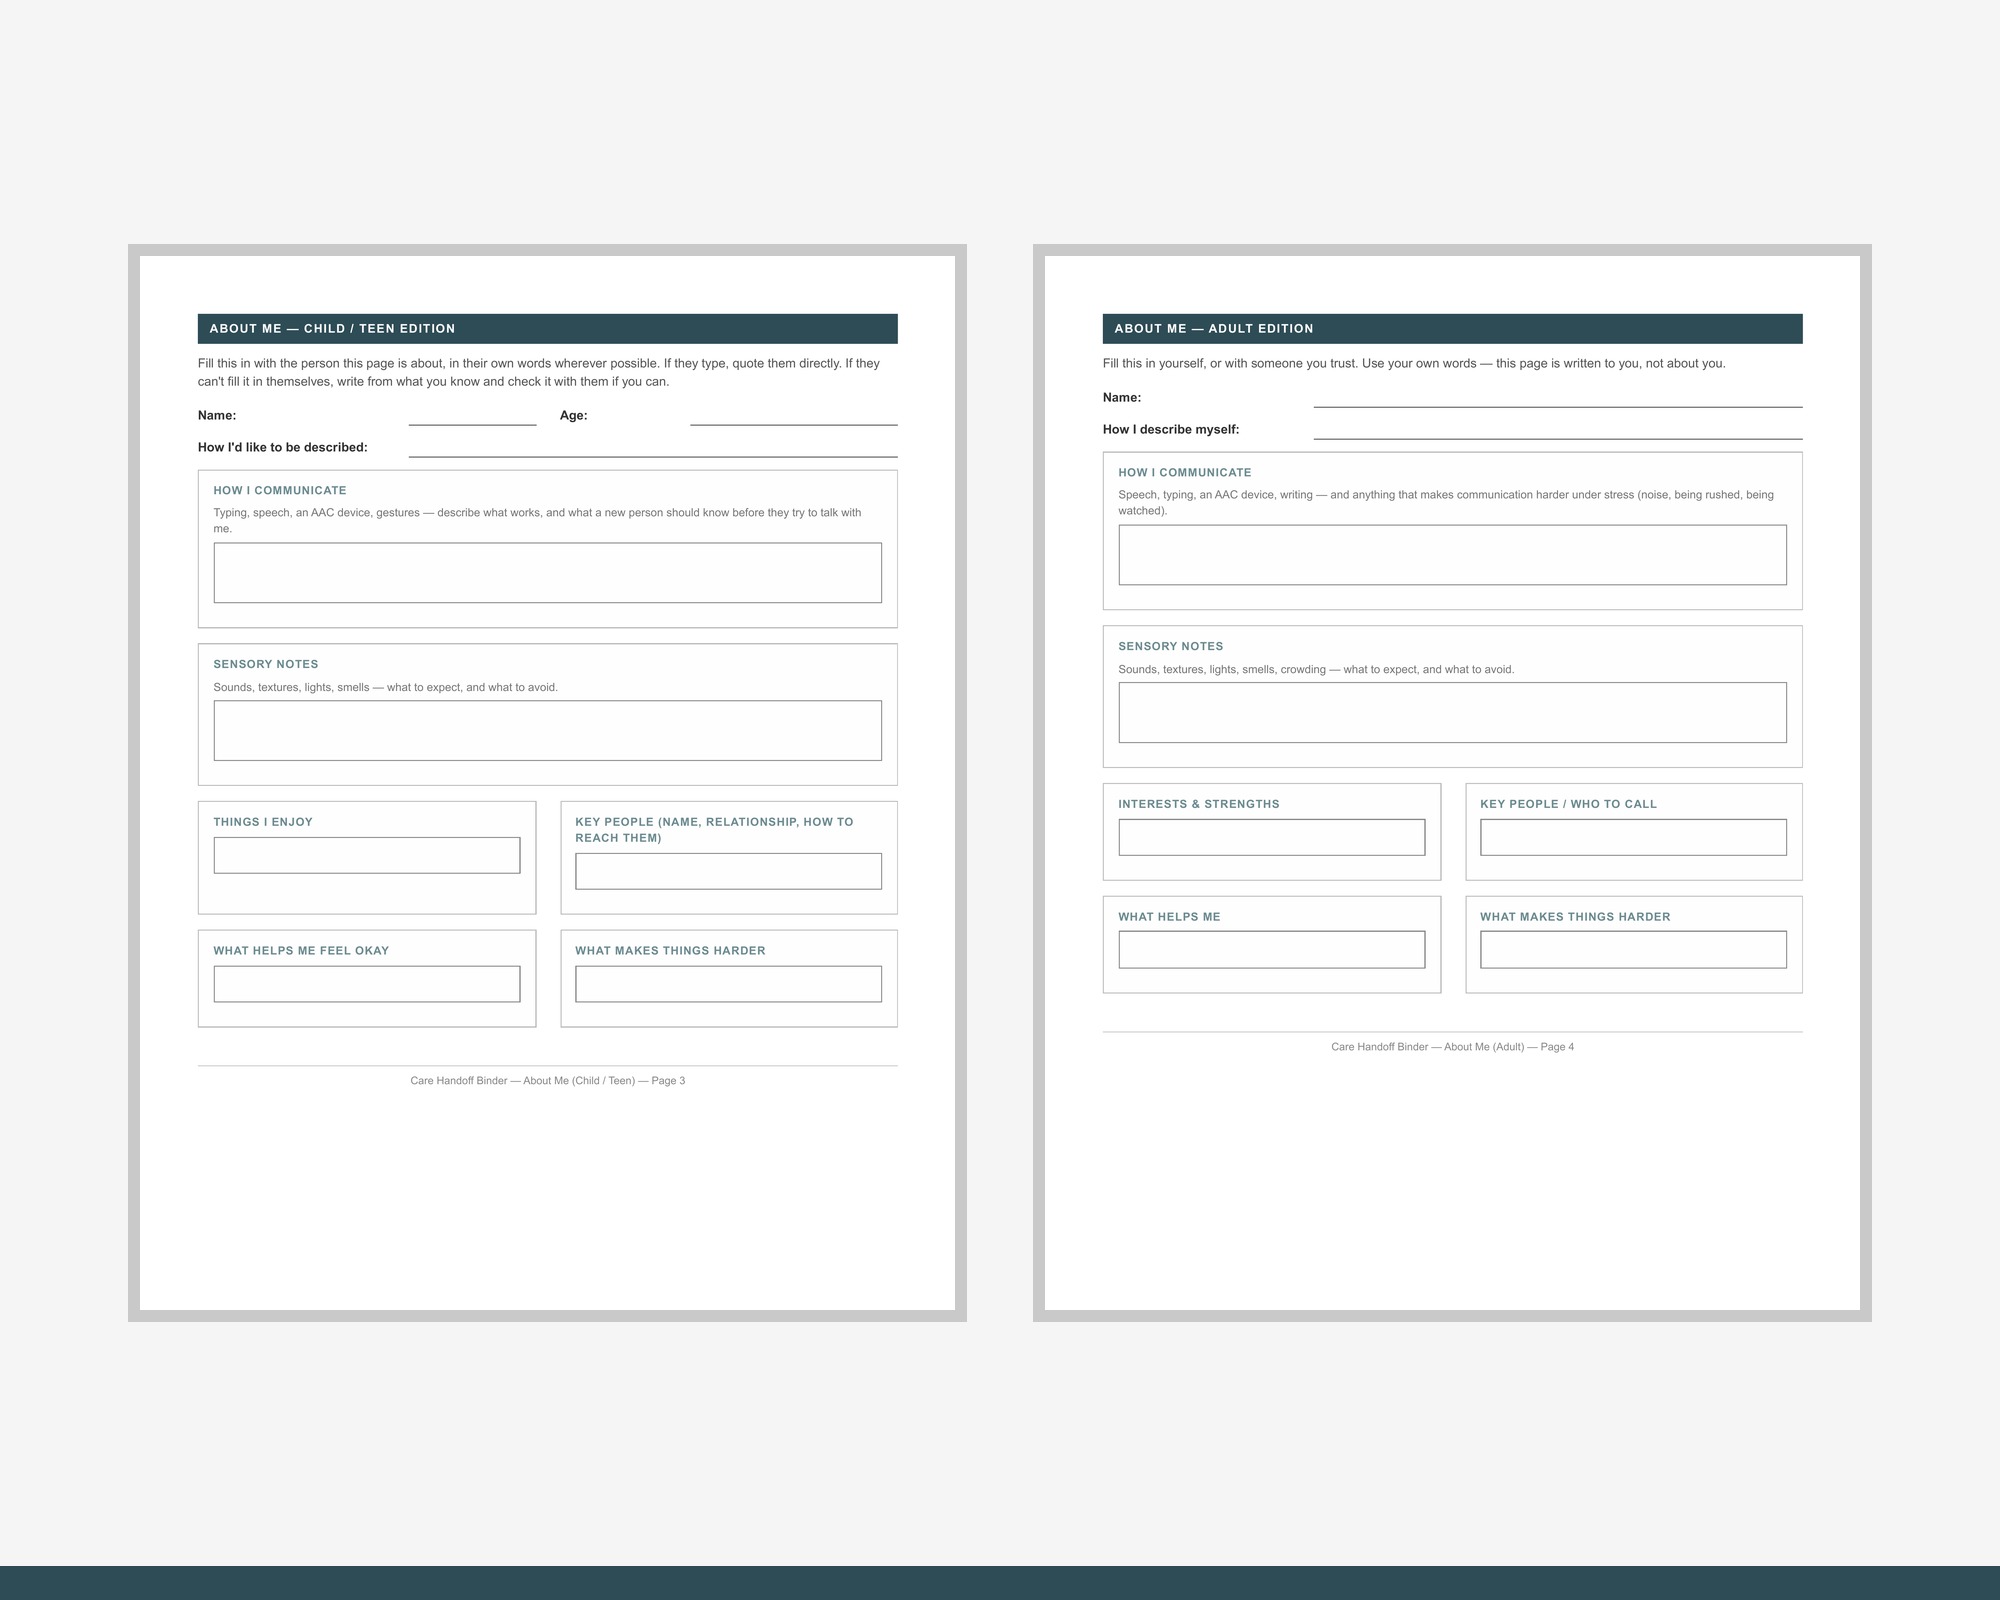
Task: Click the Key People / Who to Call box
Action: pos(1634,838)
